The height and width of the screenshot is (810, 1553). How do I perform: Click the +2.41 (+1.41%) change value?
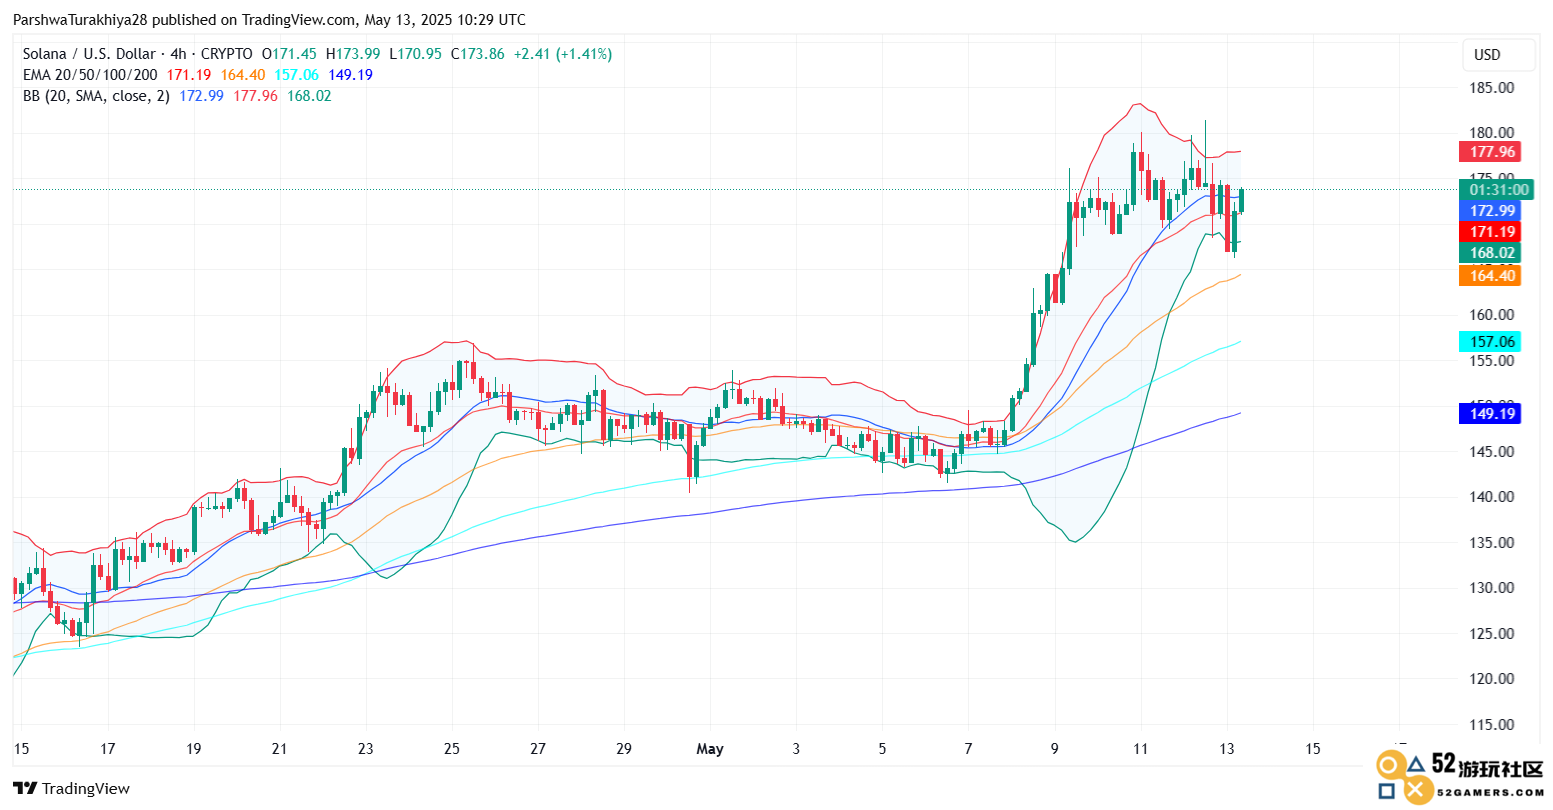coord(563,54)
